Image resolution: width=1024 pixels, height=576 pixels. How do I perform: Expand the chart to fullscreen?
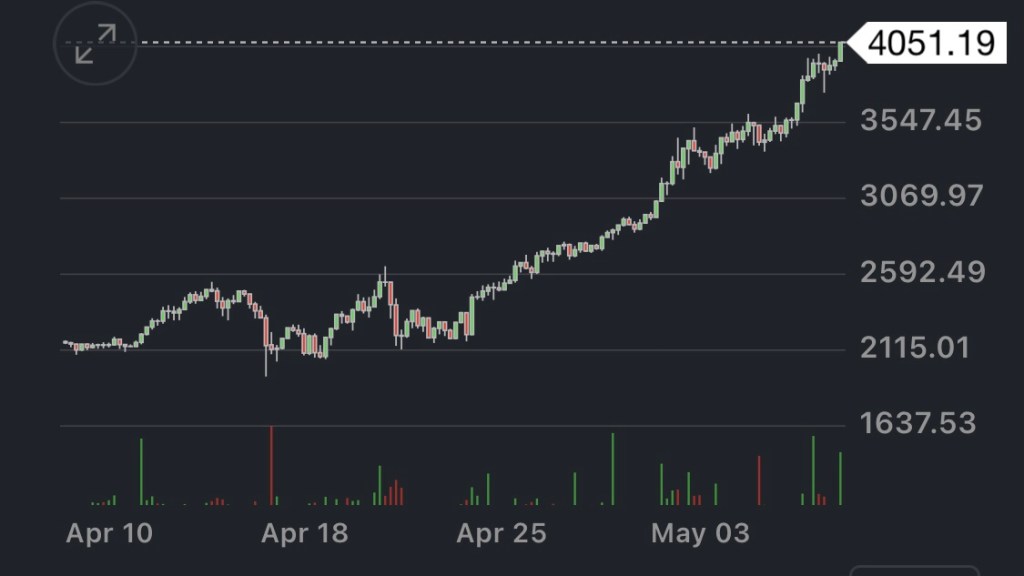(x=95, y=44)
